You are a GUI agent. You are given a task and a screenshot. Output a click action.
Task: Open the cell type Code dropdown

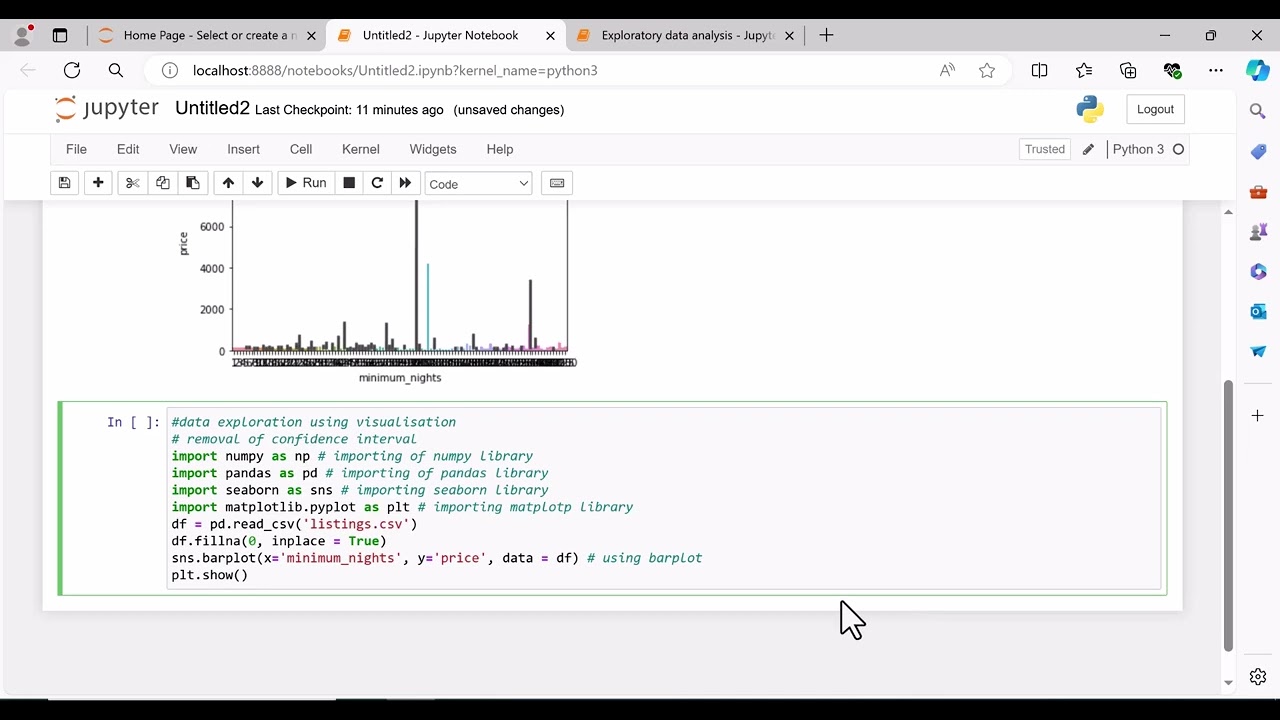(x=478, y=184)
